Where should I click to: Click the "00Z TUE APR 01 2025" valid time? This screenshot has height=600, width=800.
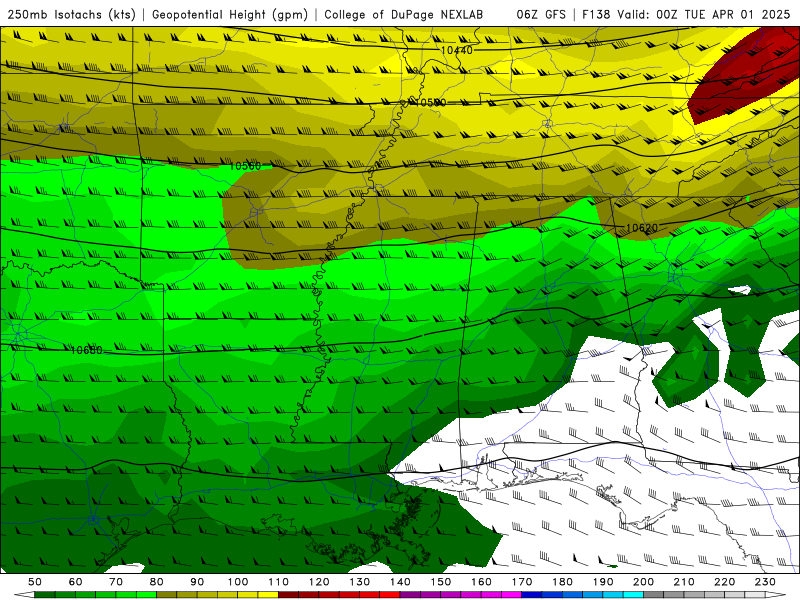coord(723,15)
